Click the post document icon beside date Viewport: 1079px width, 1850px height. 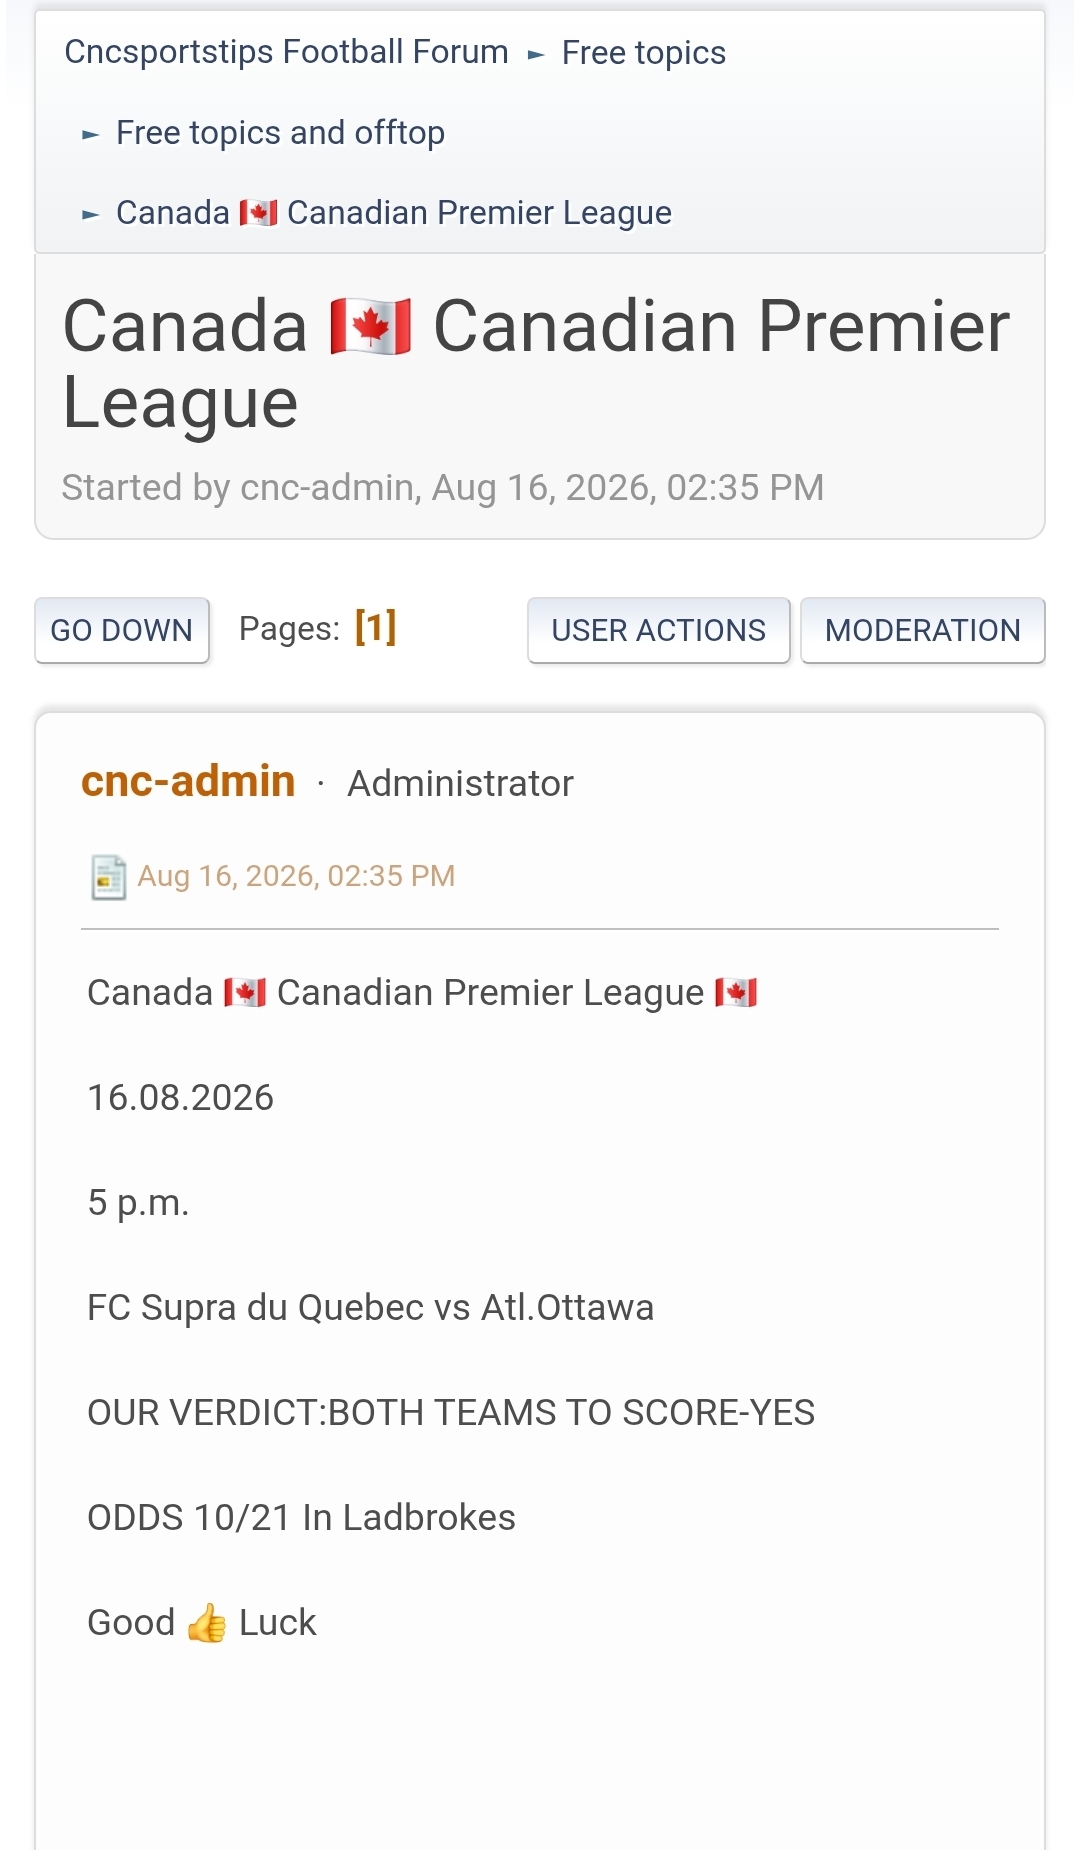[x=108, y=877]
